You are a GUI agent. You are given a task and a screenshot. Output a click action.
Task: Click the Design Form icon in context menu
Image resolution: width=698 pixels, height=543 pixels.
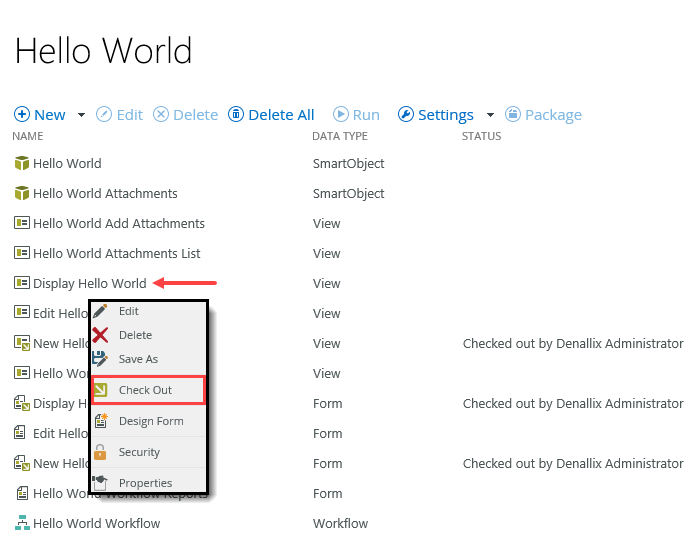pyautogui.click(x=100, y=421)
